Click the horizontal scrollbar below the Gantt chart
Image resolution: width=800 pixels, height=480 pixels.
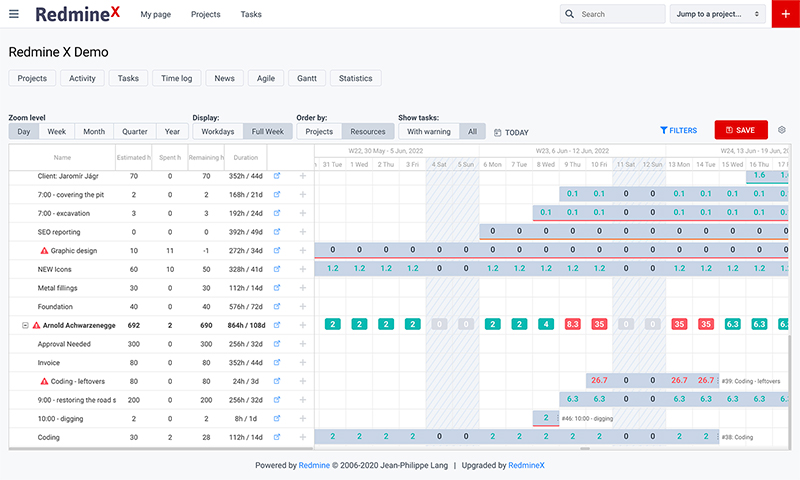(585, 449)
